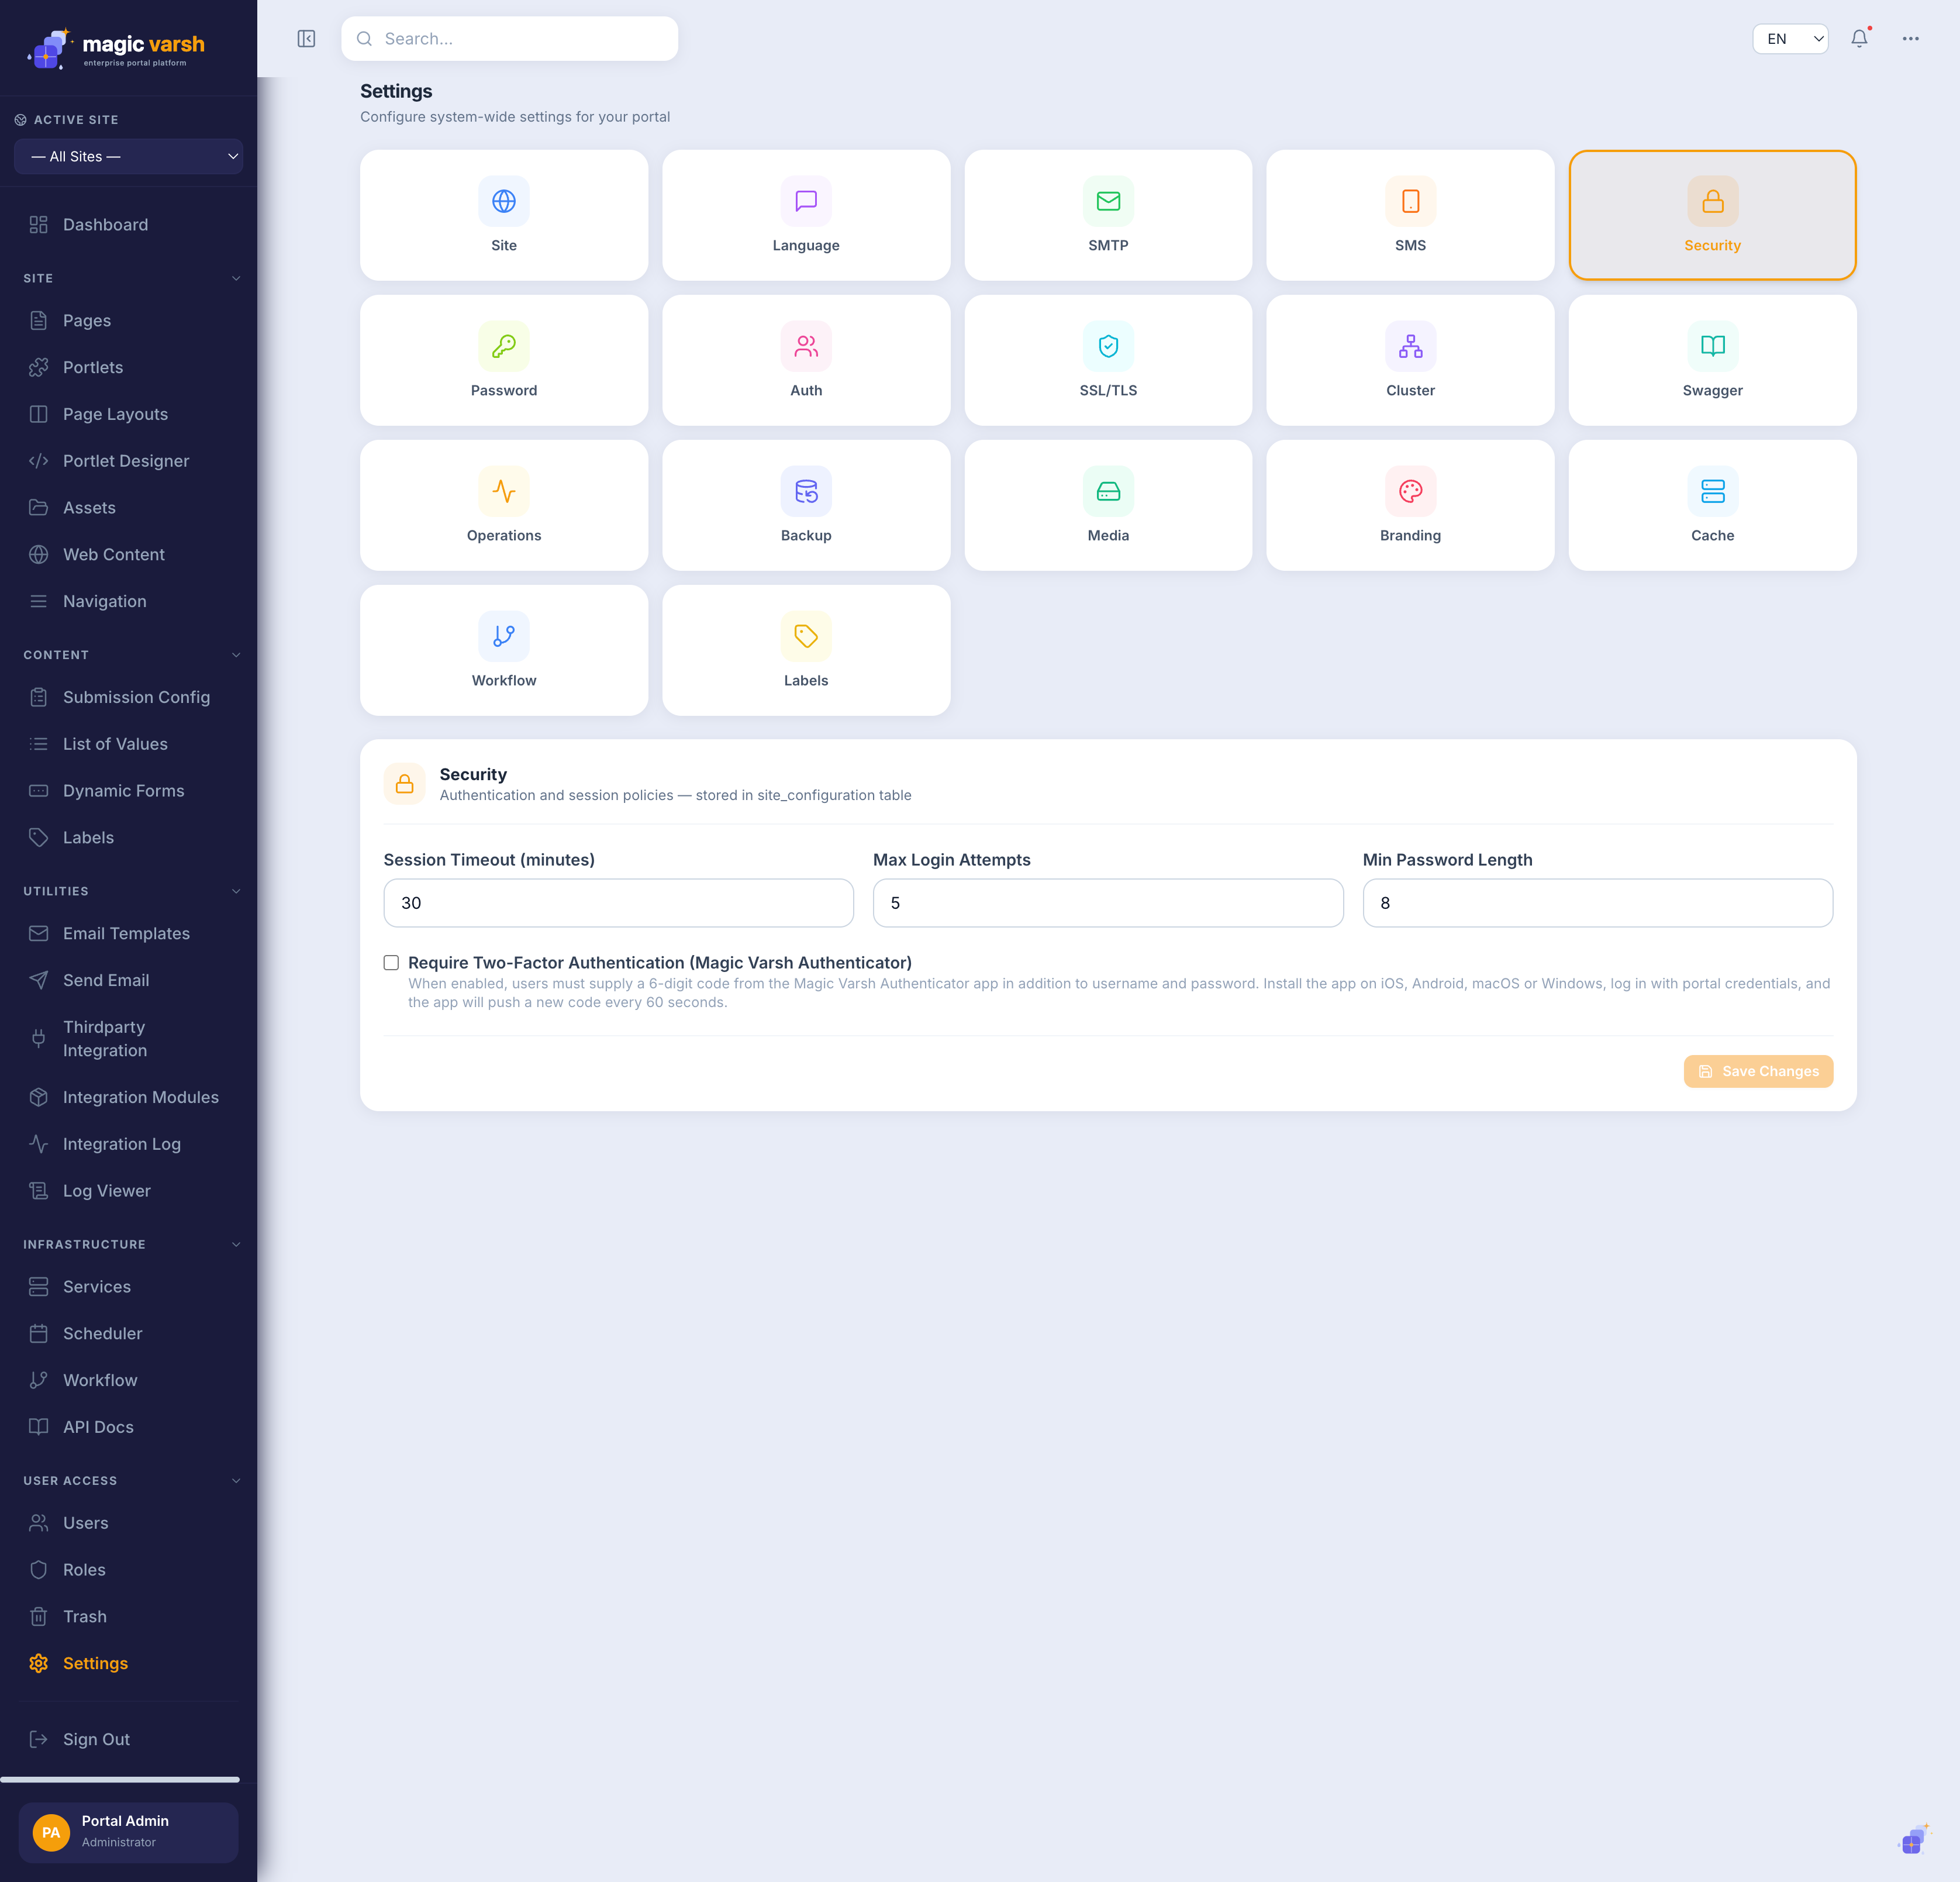Open the Cluster network settings card
Image resolution: width=1960 pixels, height=1882 pixels.
click(x=1410, y=360)
